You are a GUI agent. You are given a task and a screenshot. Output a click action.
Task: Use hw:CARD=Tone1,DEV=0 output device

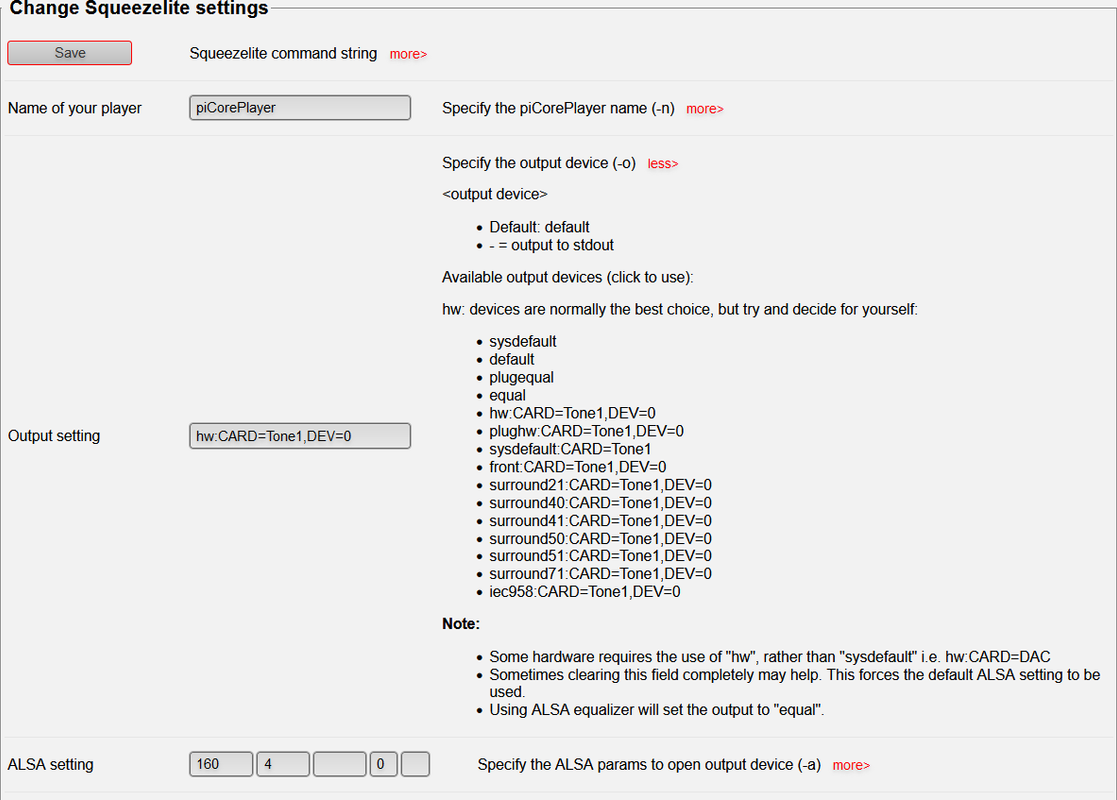click(572, 413)
